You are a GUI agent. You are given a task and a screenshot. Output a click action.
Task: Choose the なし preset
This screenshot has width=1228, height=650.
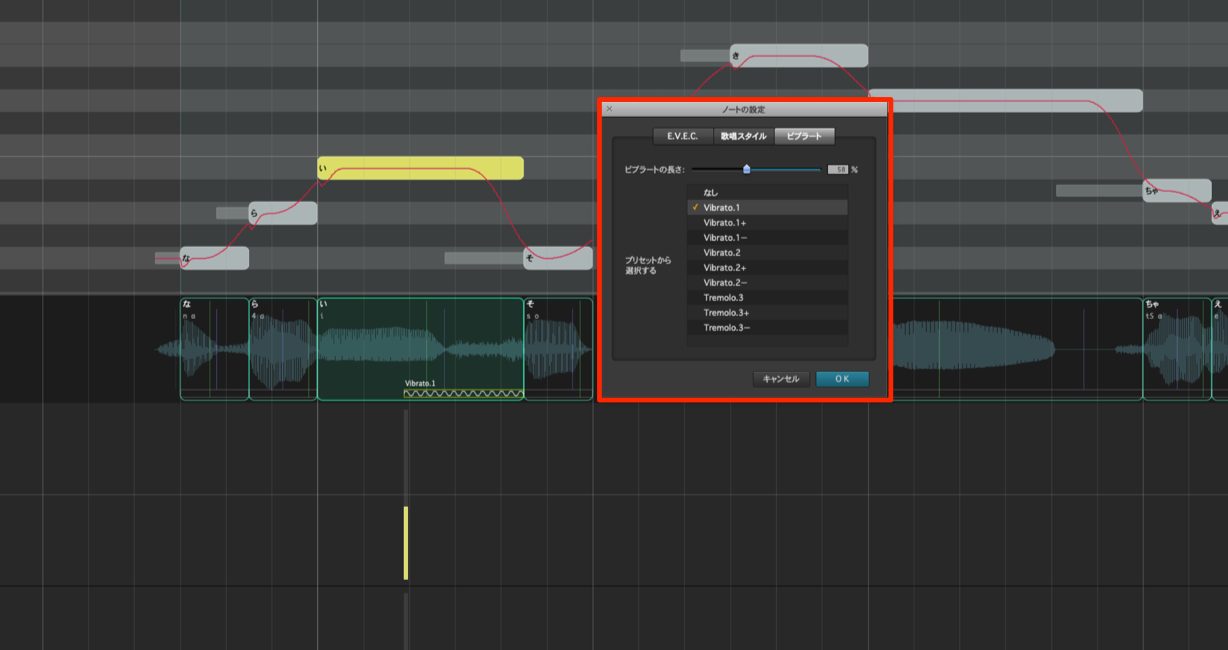pos(768,192)
